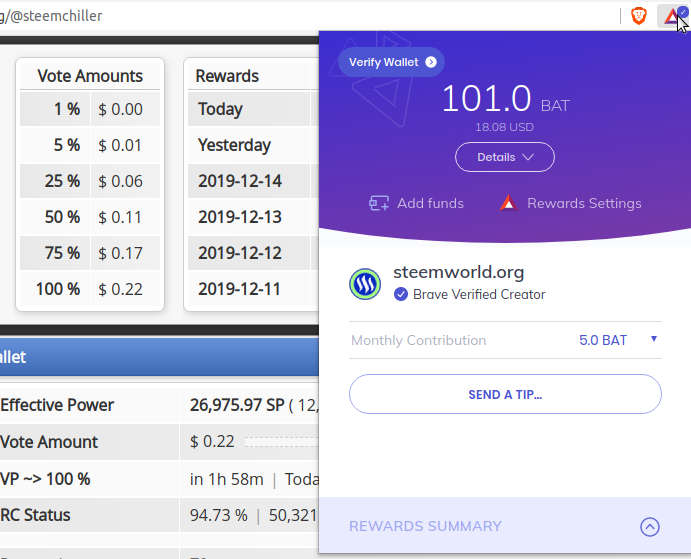
Task: Toggle the BAT Rewards triangle toolbar icon
Action: click(673, 16)
